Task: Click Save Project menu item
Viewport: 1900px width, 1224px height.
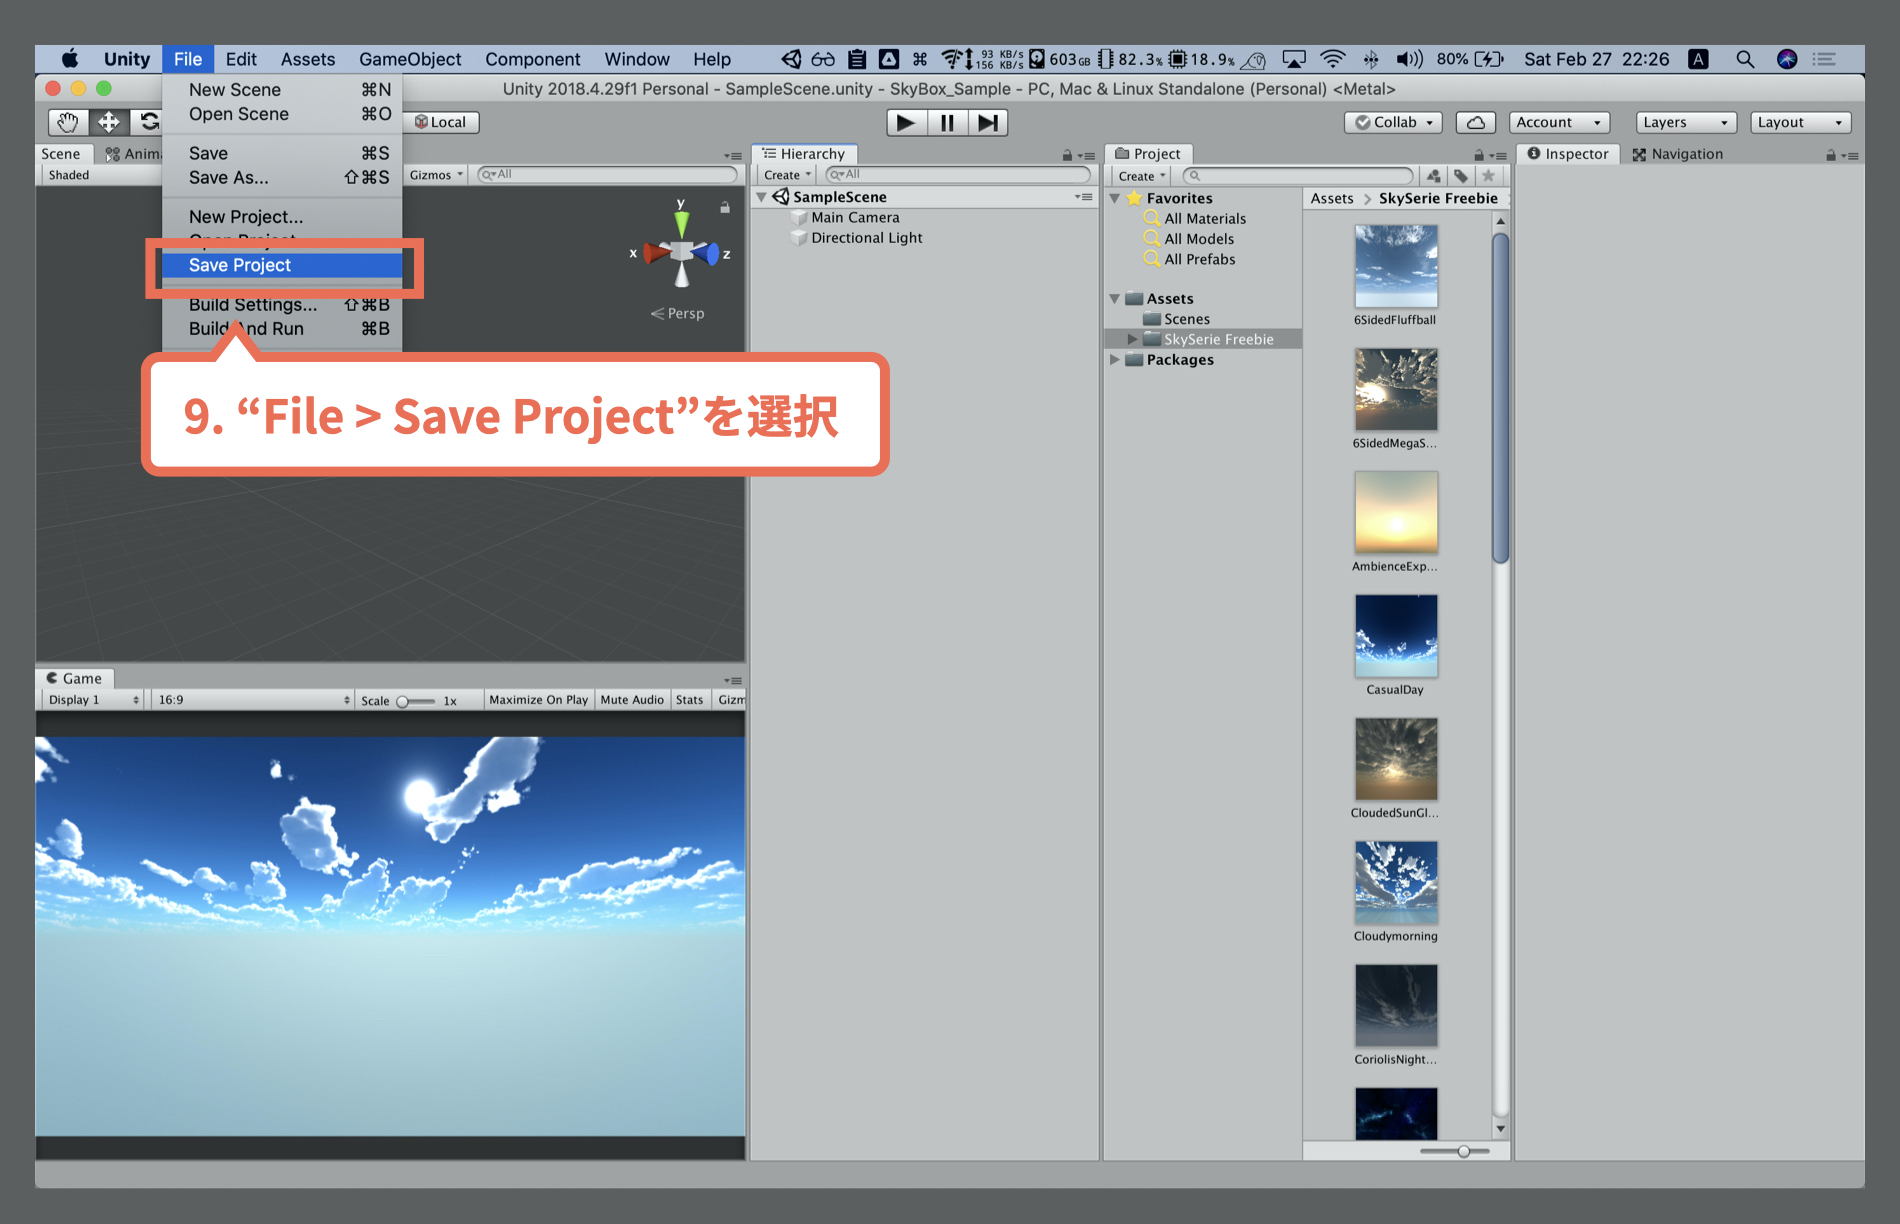Action: [x=282, y=265]
